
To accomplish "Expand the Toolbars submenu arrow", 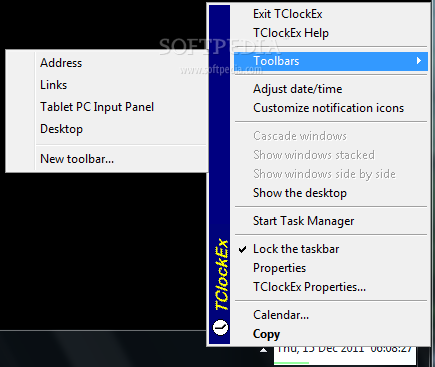I will [x=419, y=61].
